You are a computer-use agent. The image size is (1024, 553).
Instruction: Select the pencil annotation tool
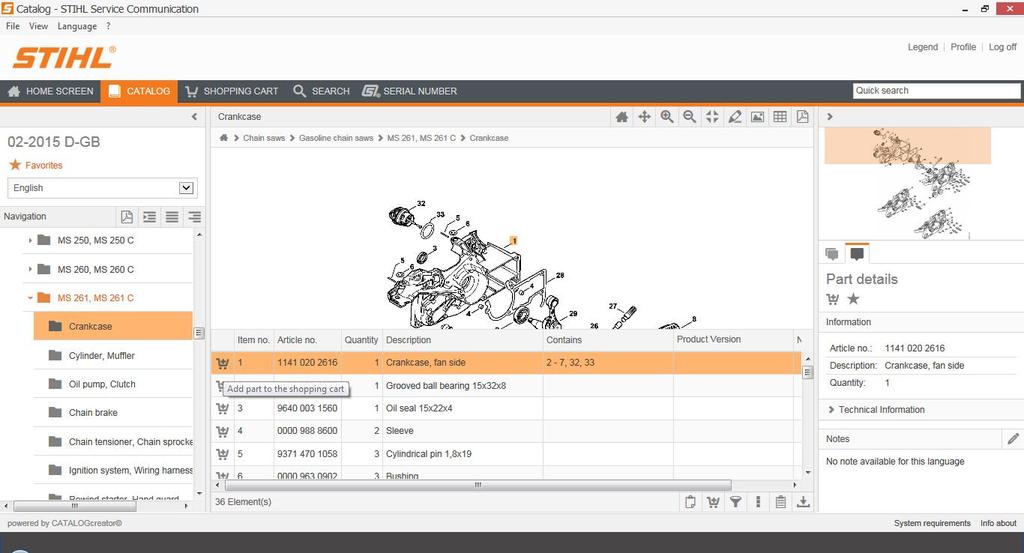(x=735, y=117)
